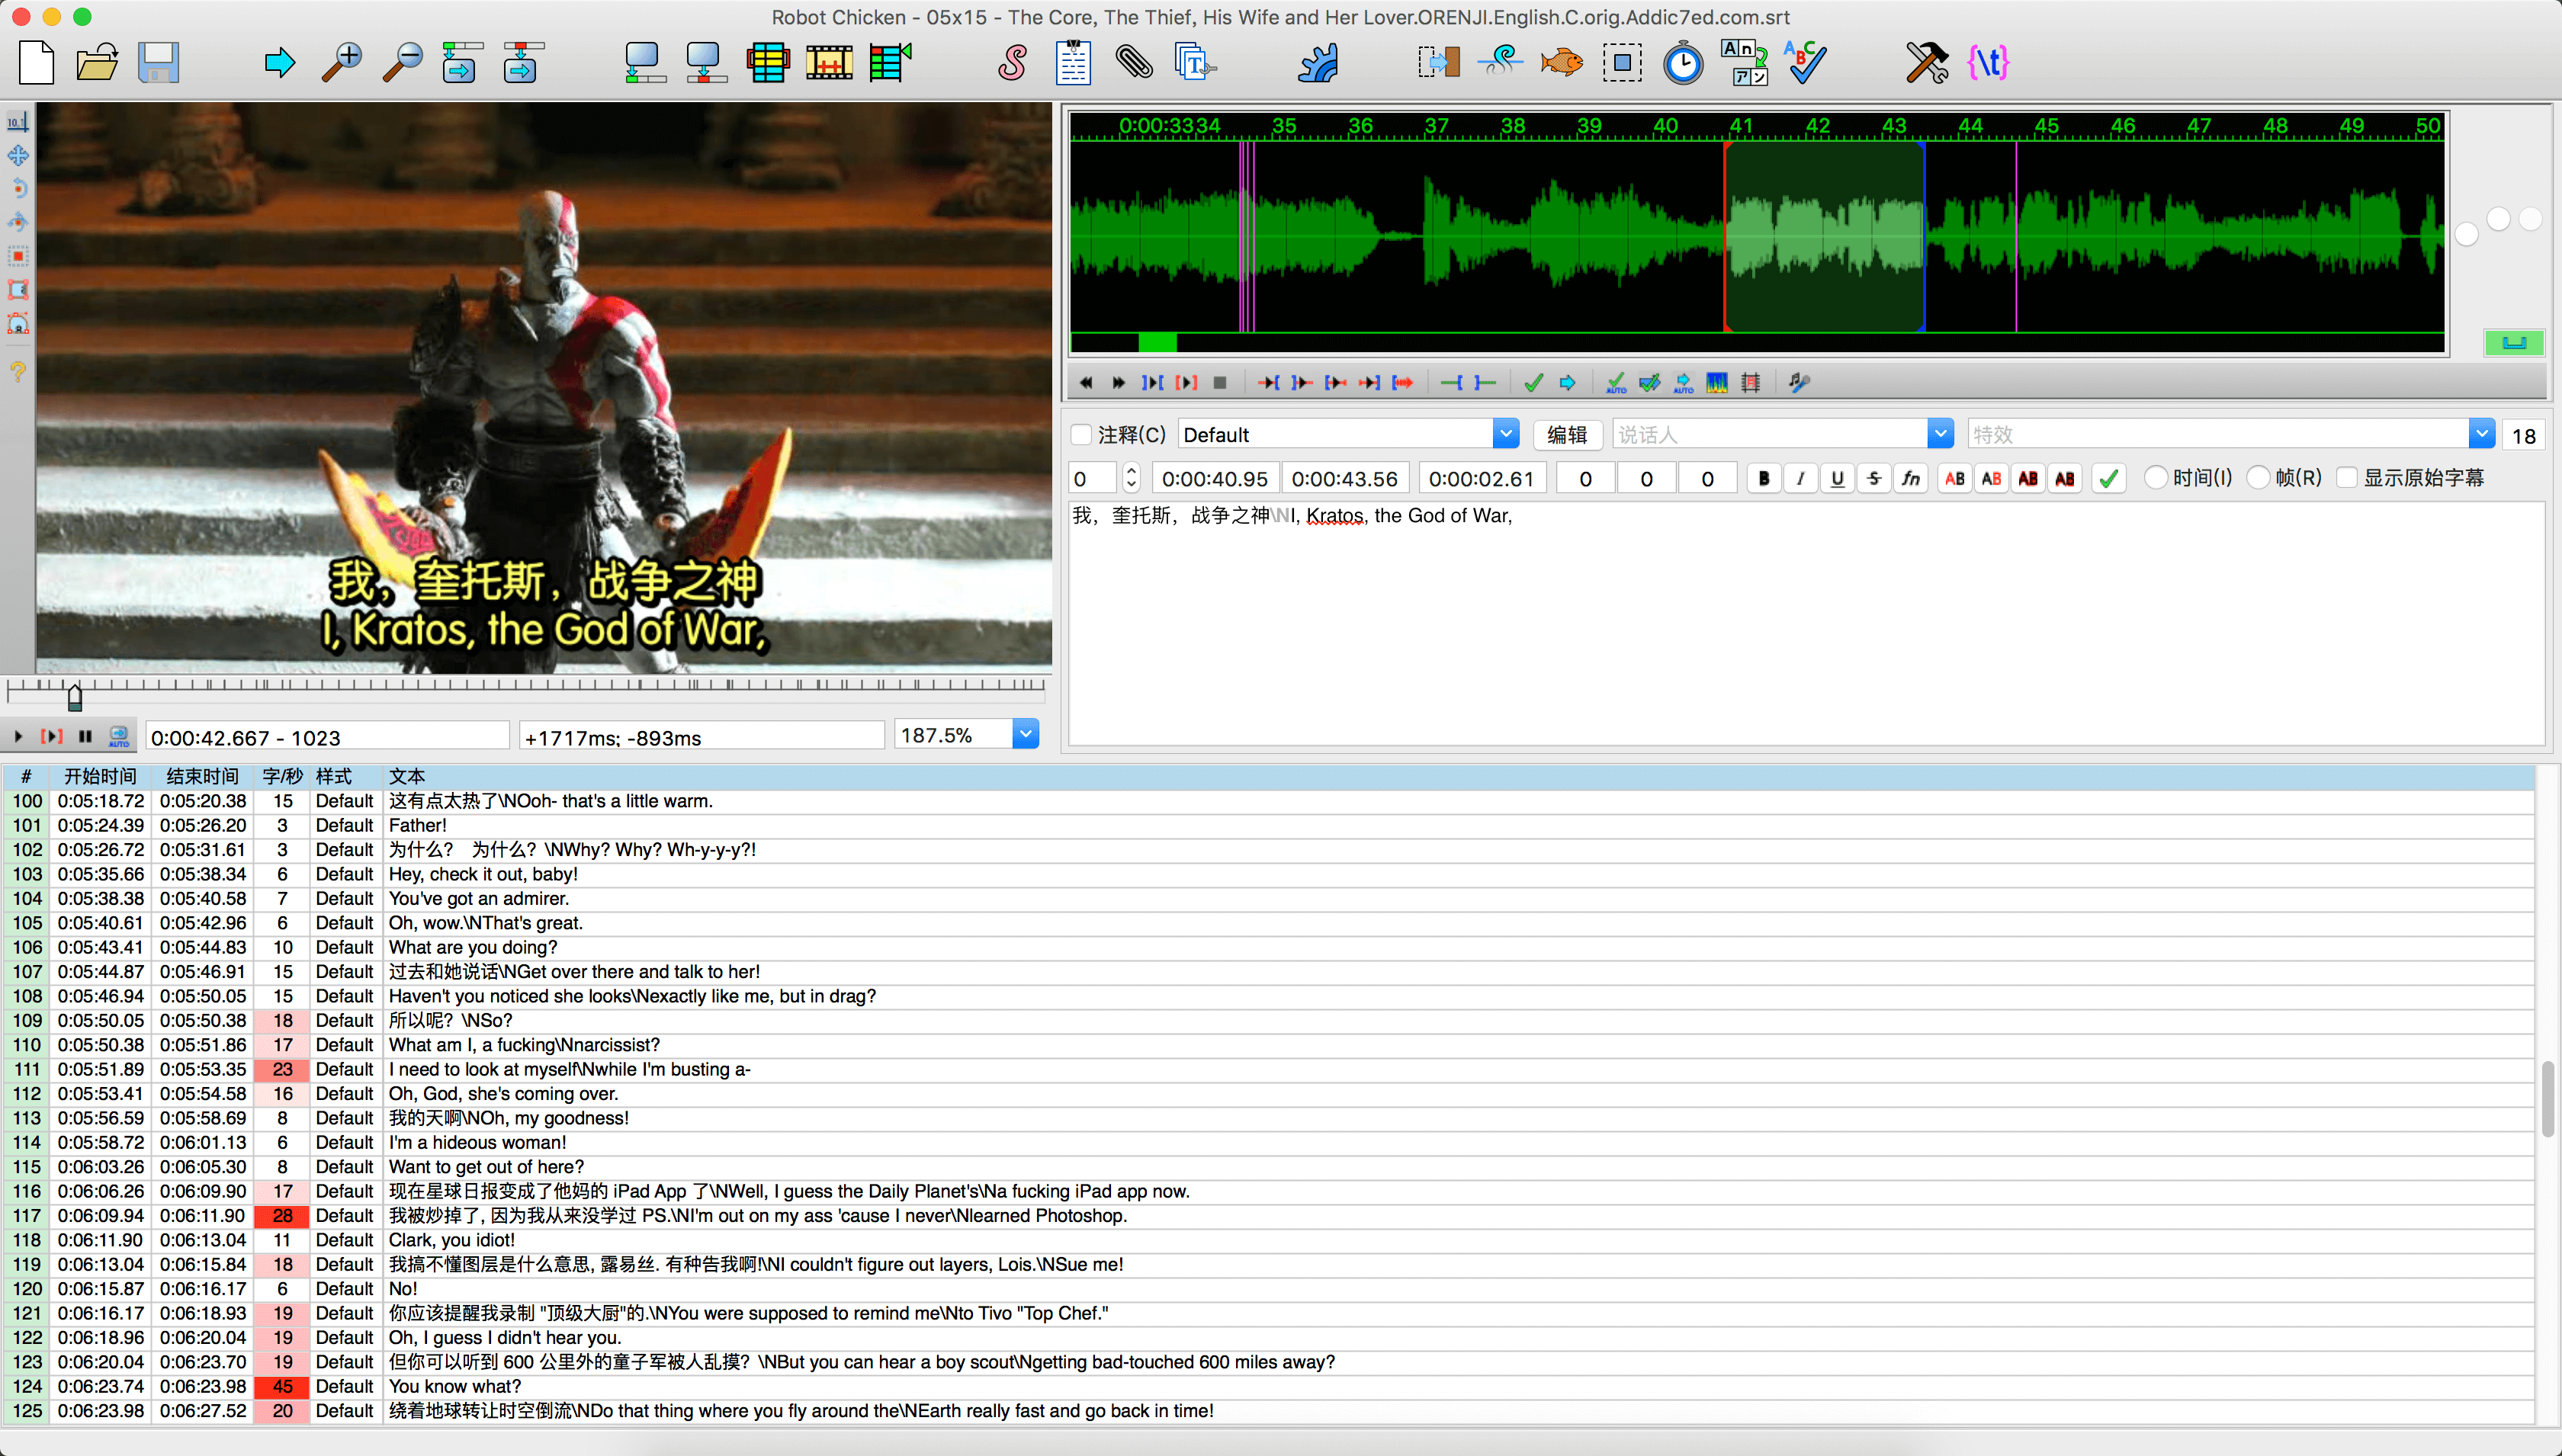Open the Styles Manager S icon
Image resolution: width=2562 pixels, height=1456 pixels.
tap(1012, 63)
